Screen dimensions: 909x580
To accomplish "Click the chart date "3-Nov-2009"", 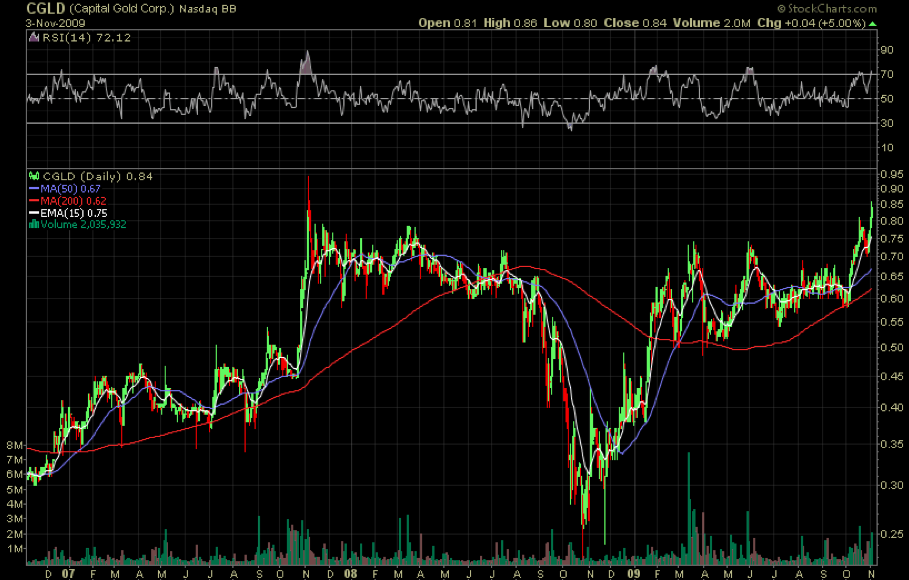I will tap(56, 23).
